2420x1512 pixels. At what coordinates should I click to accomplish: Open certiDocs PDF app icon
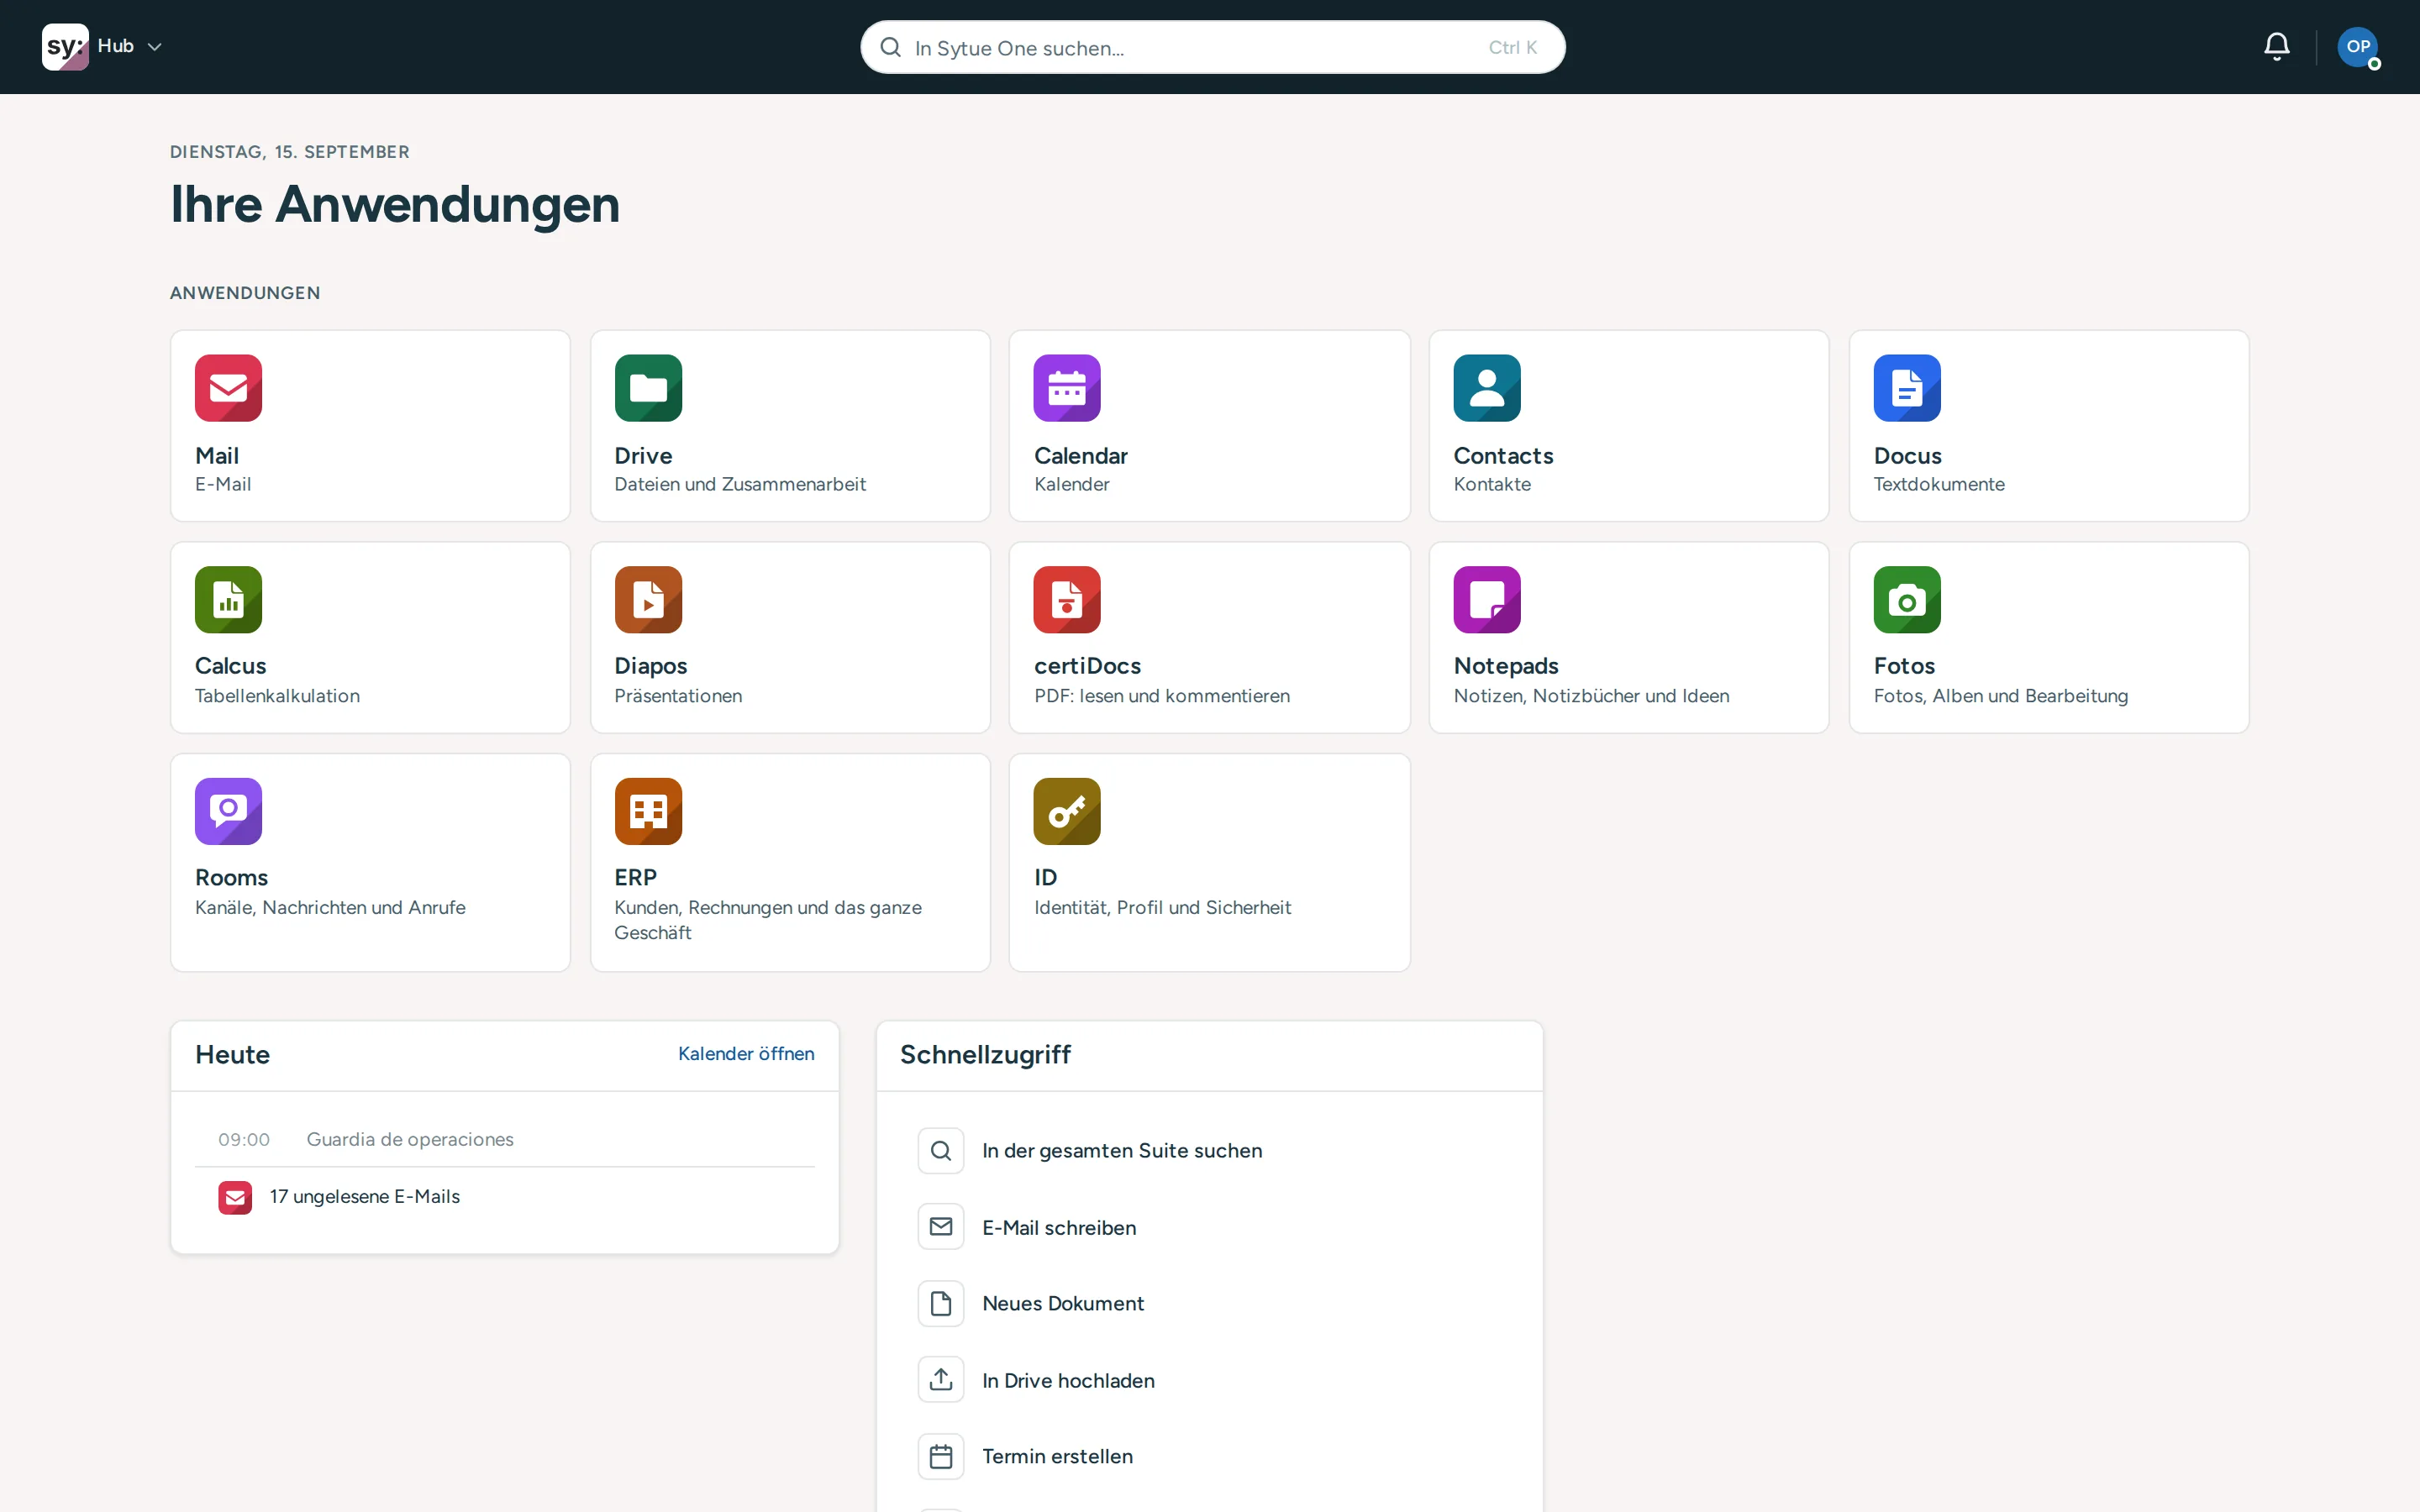pyautogui.click(x=1067, y=600)
